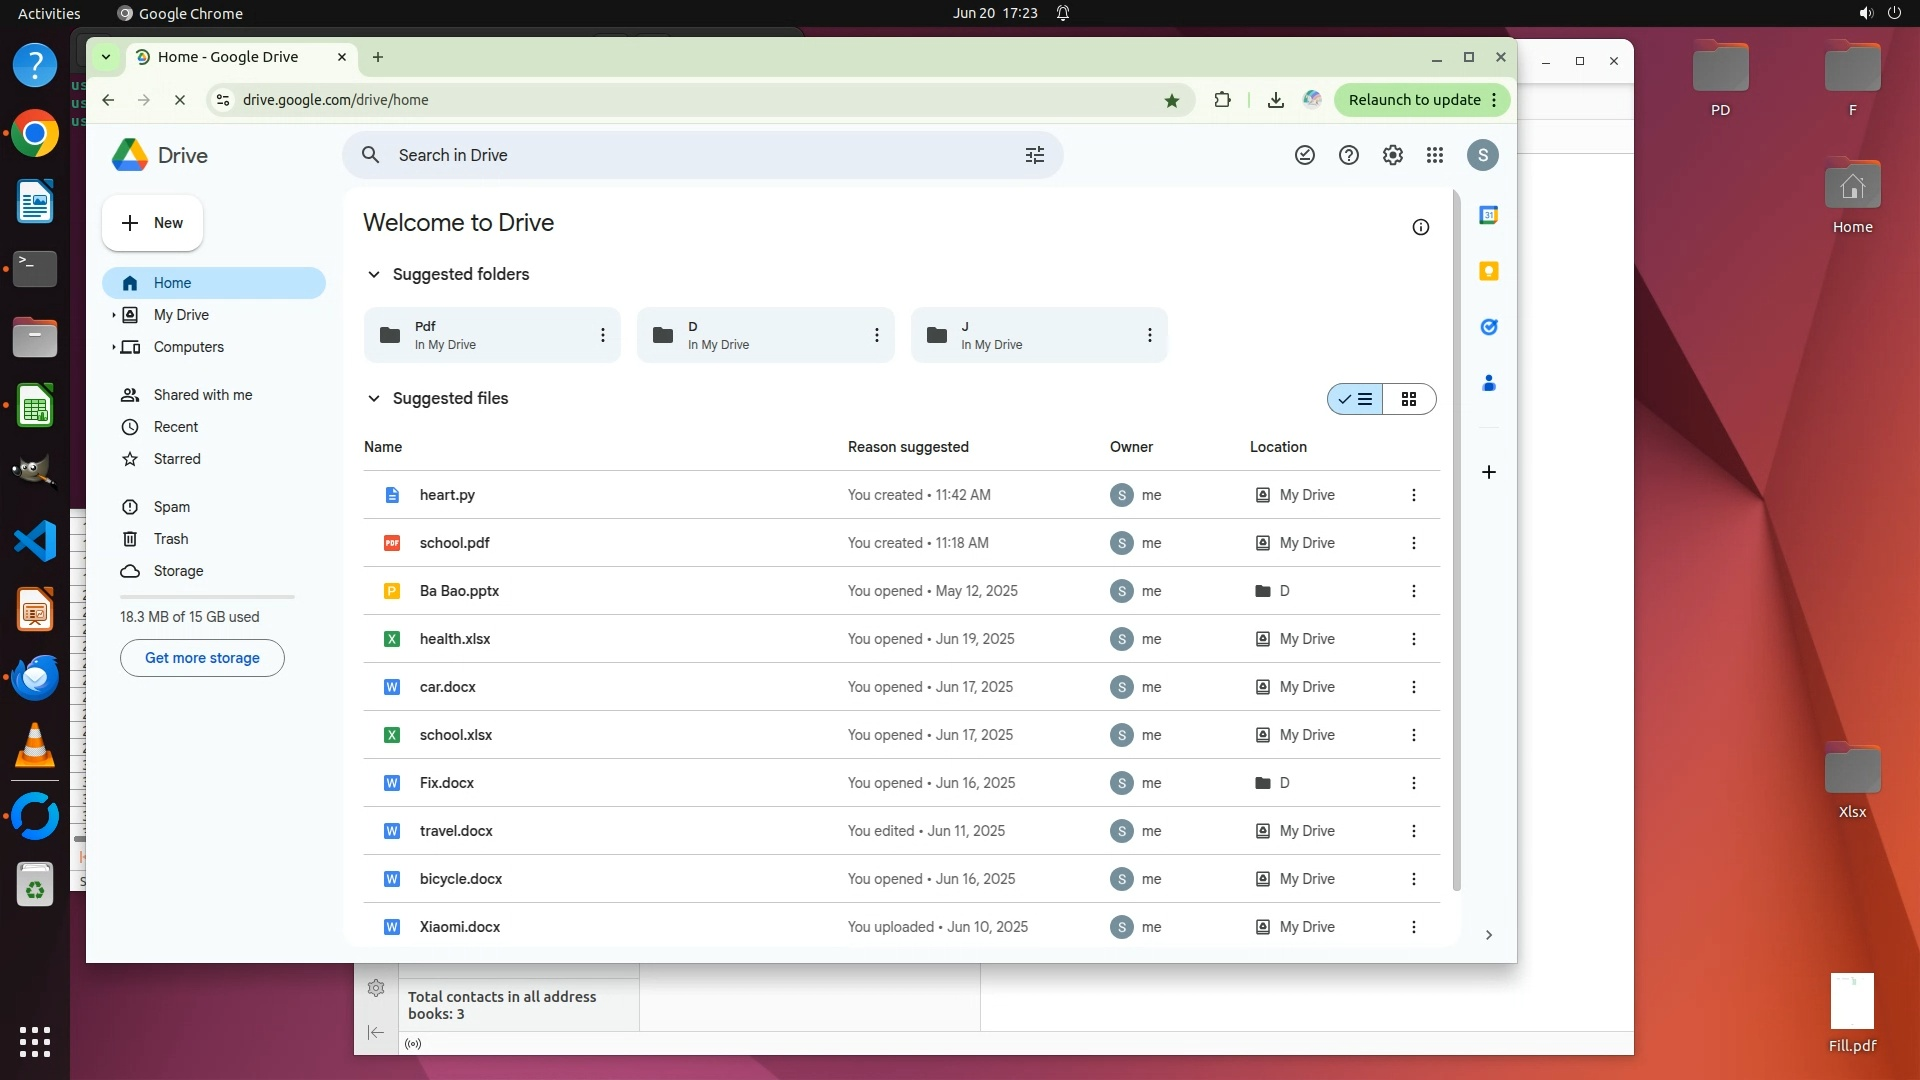
Task: Open advanced search filter options
Action: click(x=1034, y=155)
